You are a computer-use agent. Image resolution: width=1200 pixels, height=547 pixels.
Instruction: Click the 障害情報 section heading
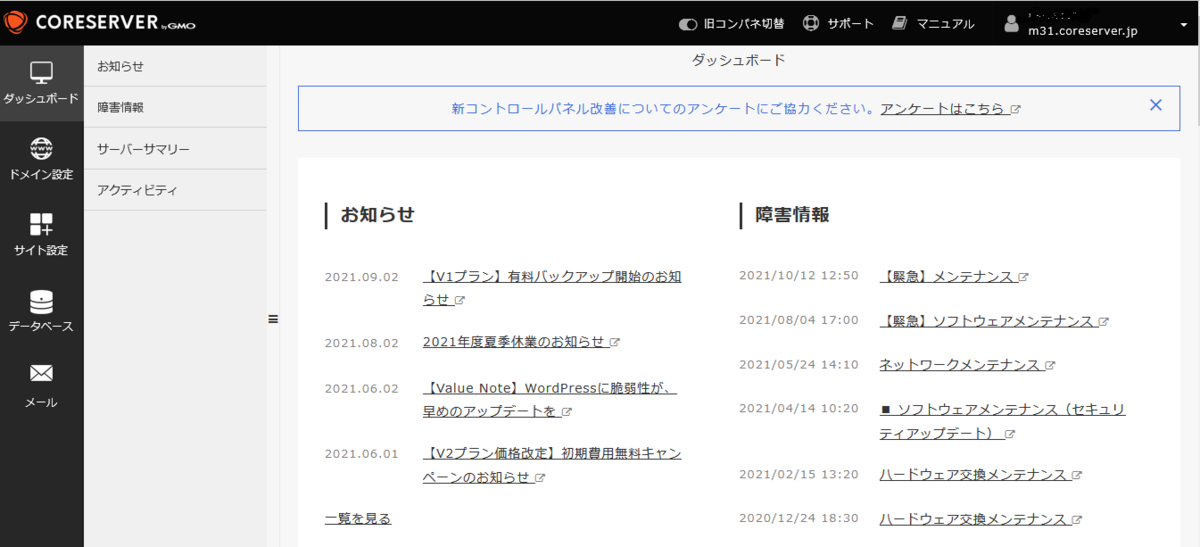click(x=792, y=214)
